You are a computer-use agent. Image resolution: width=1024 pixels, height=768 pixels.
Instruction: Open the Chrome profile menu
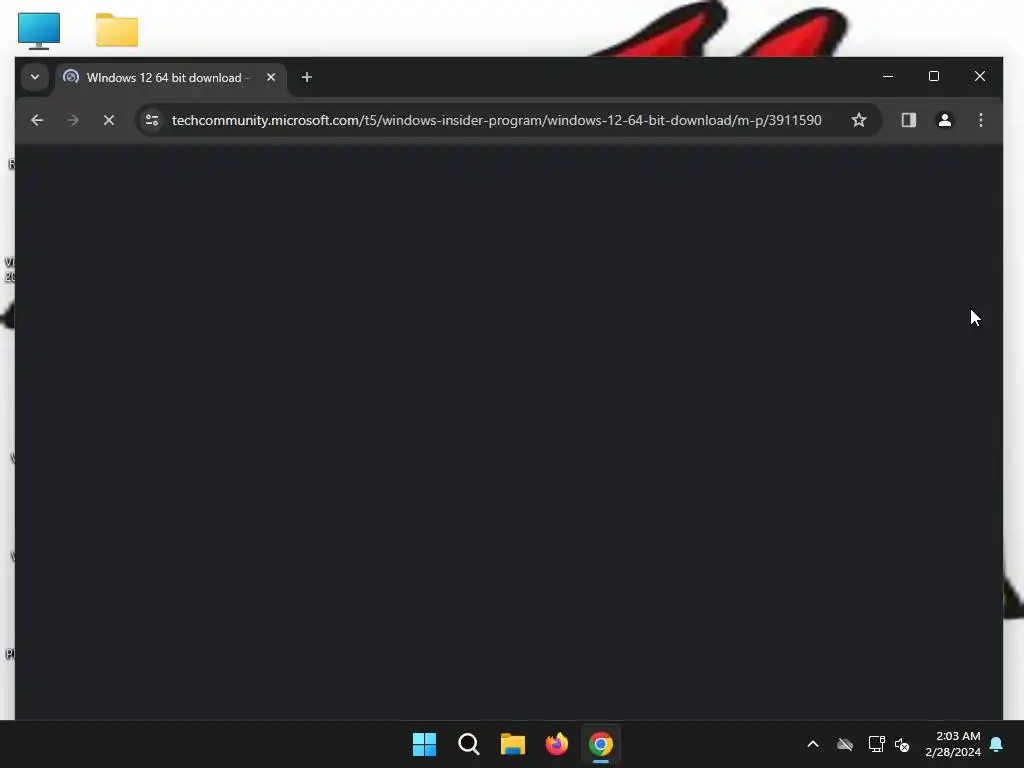pyautogui.click(x=944, y=120)
